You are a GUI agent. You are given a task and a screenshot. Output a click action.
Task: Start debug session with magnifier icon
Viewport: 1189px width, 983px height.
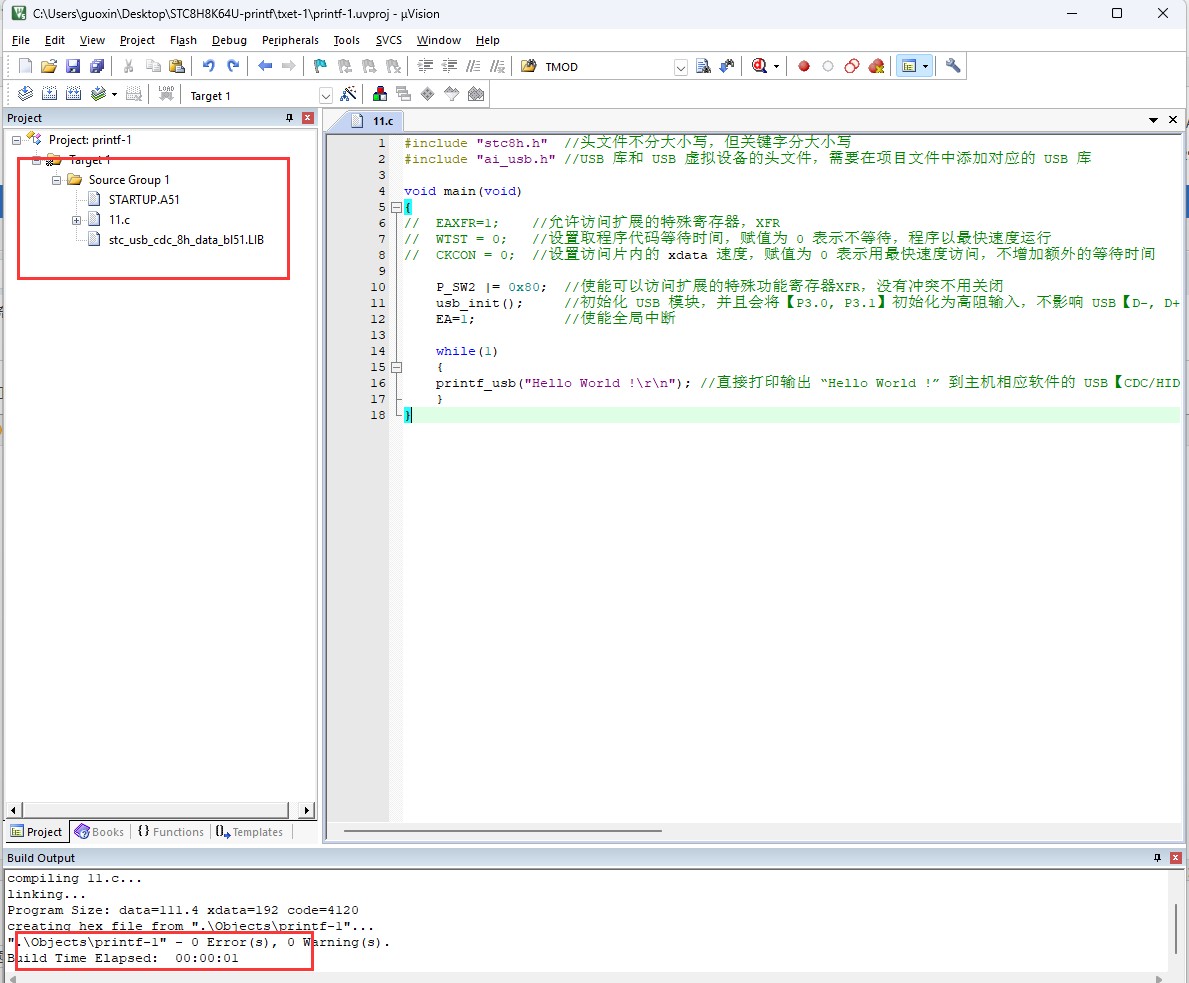[759, 66]
